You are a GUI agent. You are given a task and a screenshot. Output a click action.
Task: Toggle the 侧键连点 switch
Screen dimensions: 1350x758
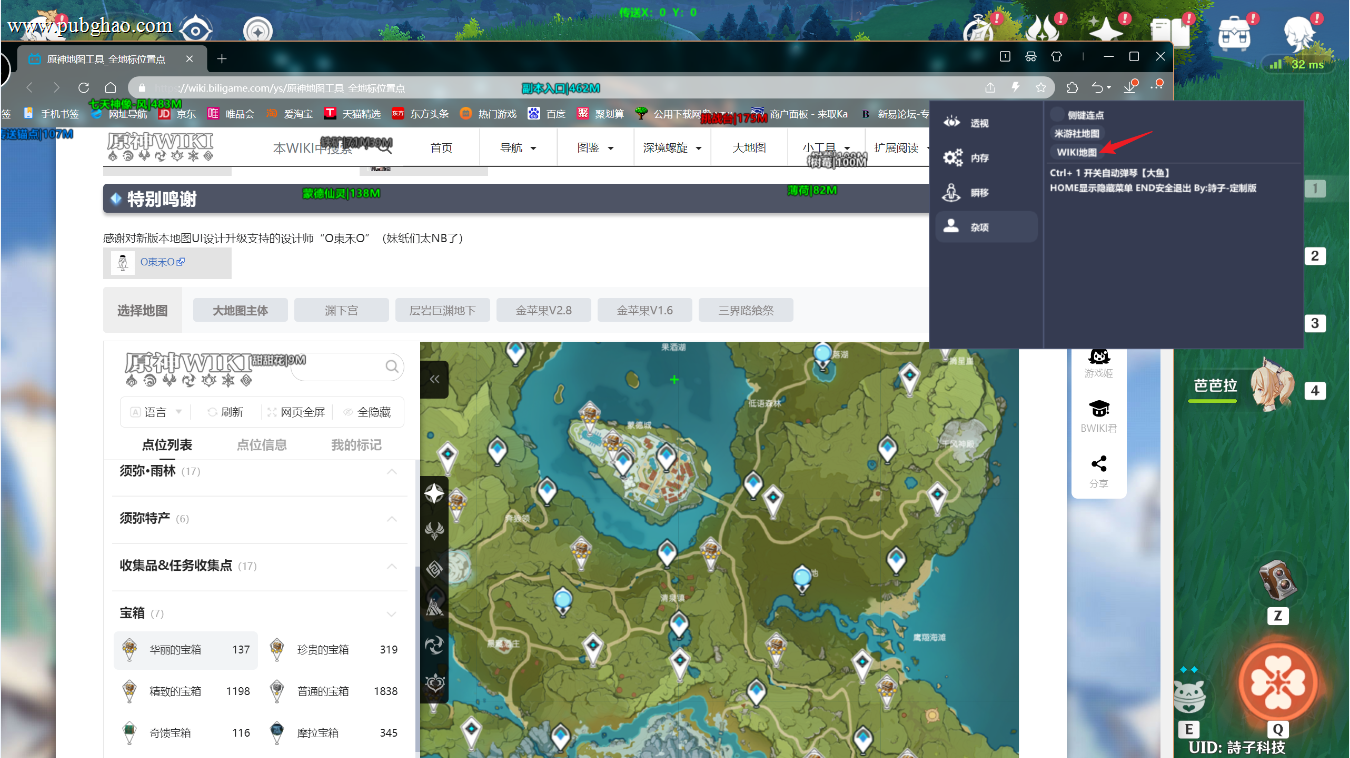pyautogui.click(x=1058, y=115)
